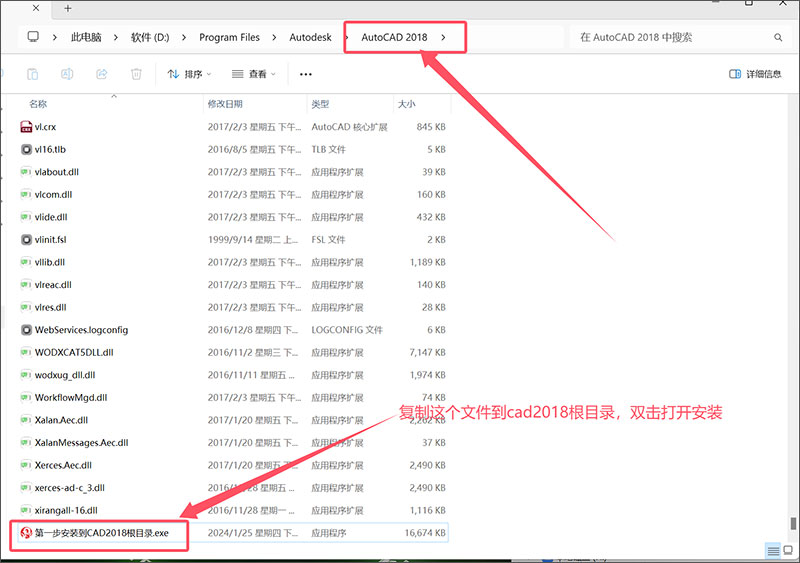800x563 pixels.
Task: Expand chevron after 此电脑 breadcrumb
Action: pos(116,37)
